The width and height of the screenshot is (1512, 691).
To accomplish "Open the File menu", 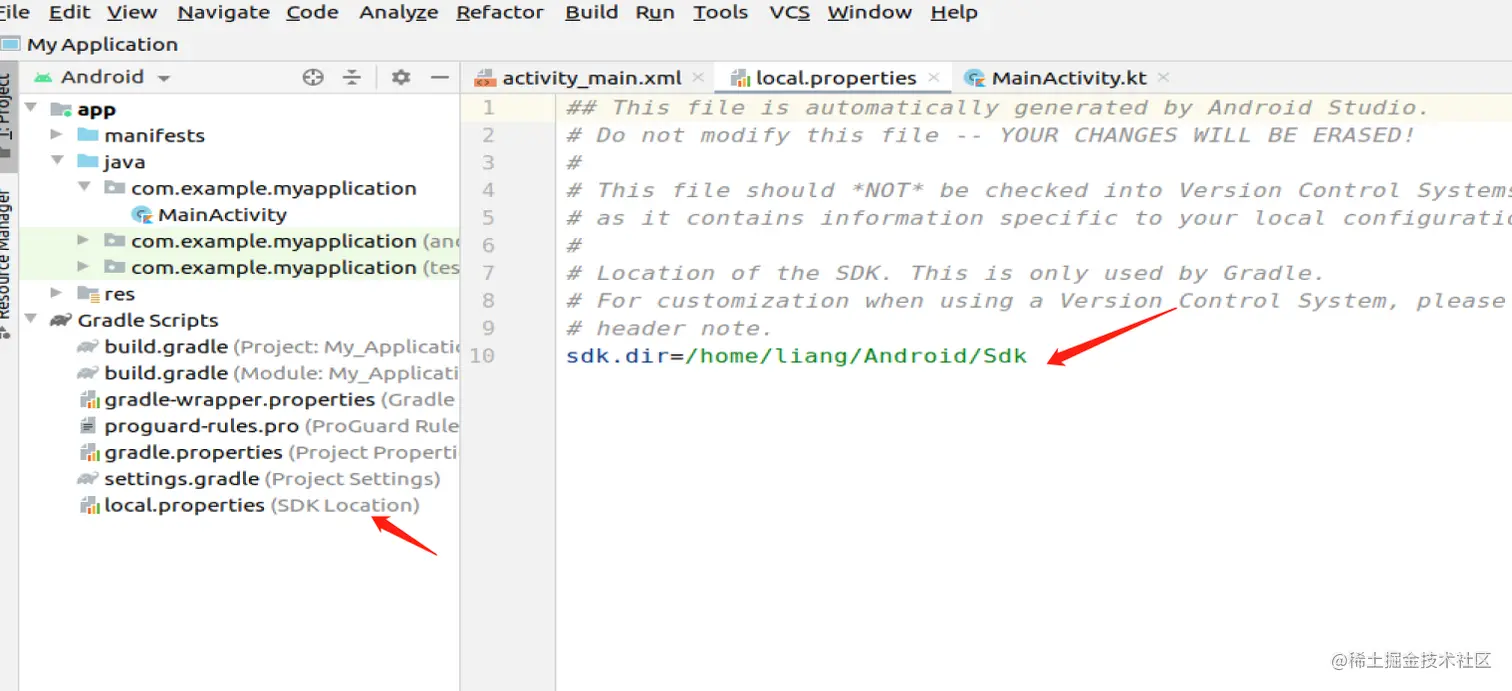I will pos(15,12).
